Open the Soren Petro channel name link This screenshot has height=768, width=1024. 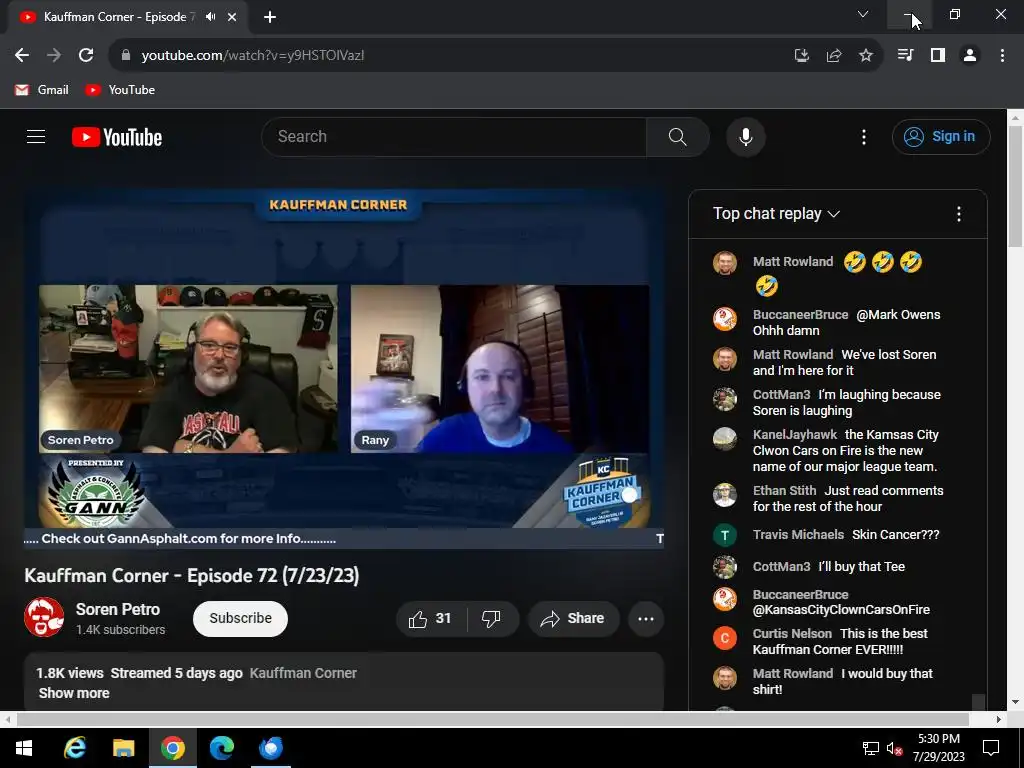pos(118,609)
